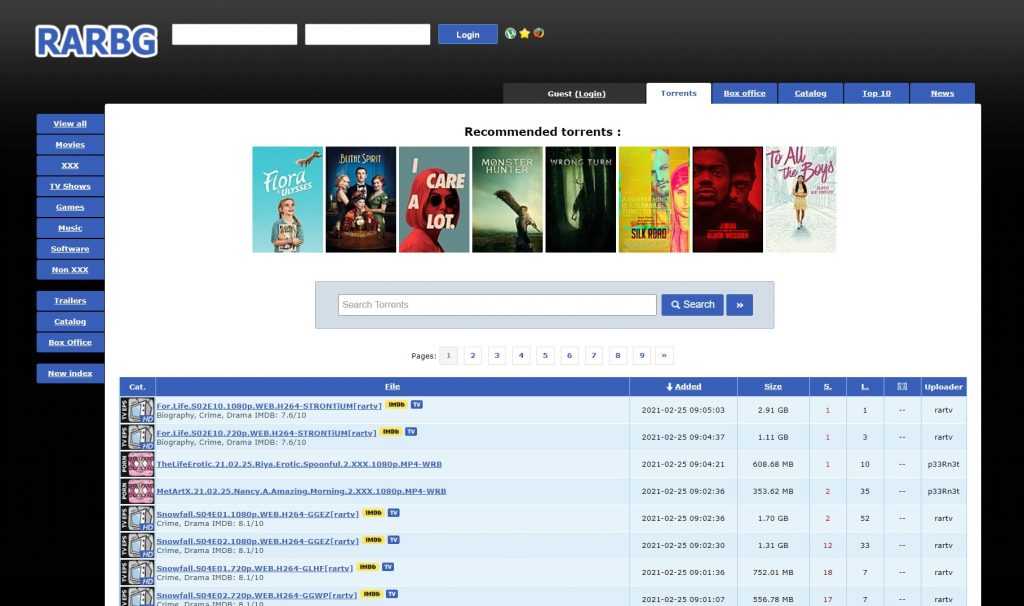Click the blue Search button
Screen dimensions: 1024x606
click(x=692, y=305)
